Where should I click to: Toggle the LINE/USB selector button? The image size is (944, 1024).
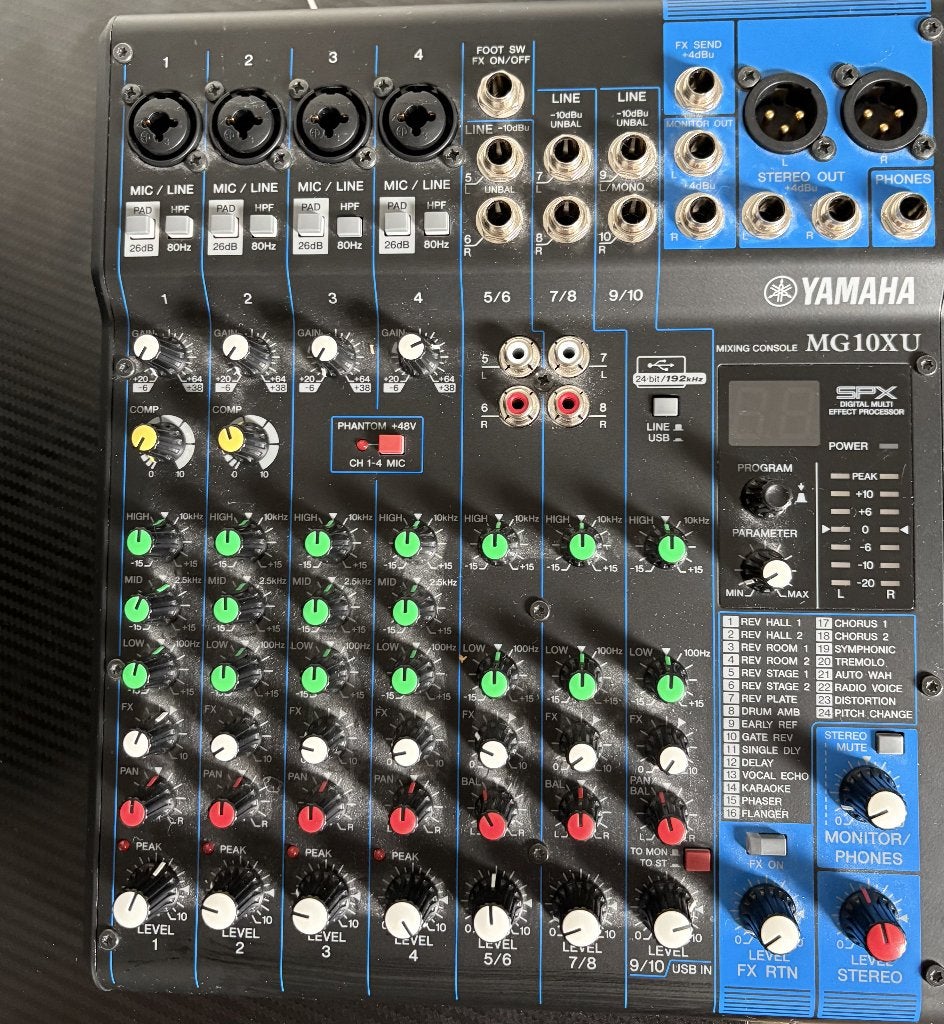[665, 407]
